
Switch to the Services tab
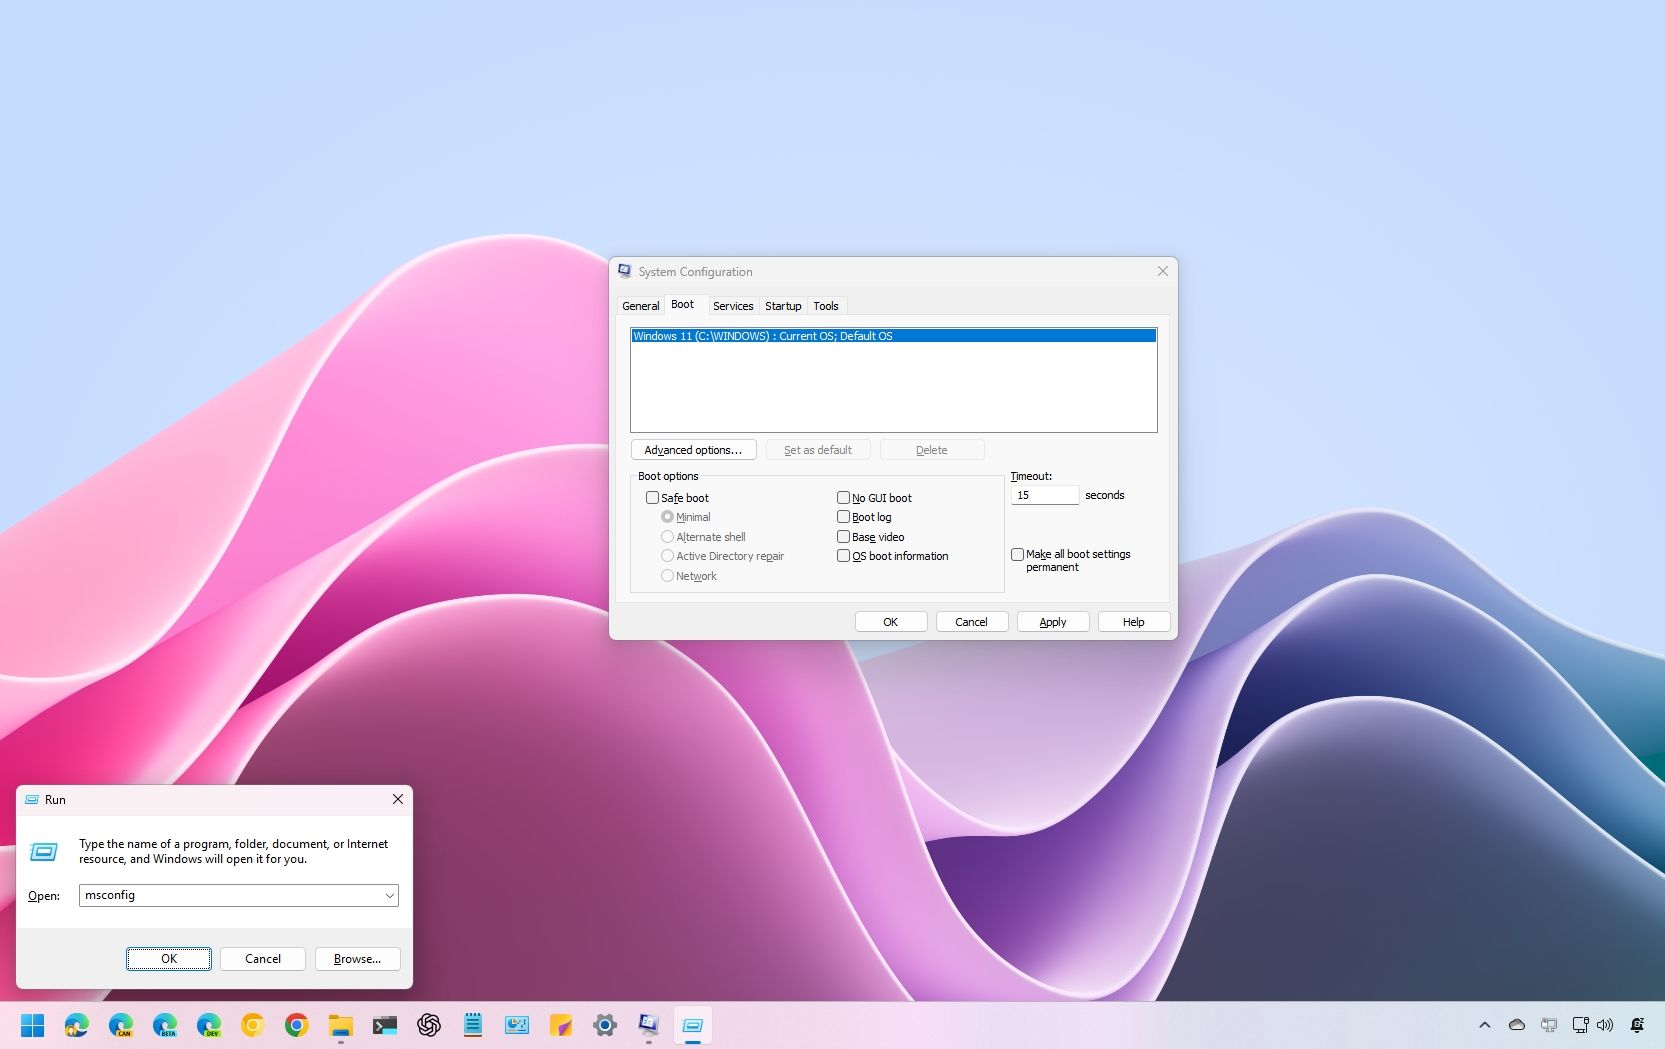click(x=733, y=305)
